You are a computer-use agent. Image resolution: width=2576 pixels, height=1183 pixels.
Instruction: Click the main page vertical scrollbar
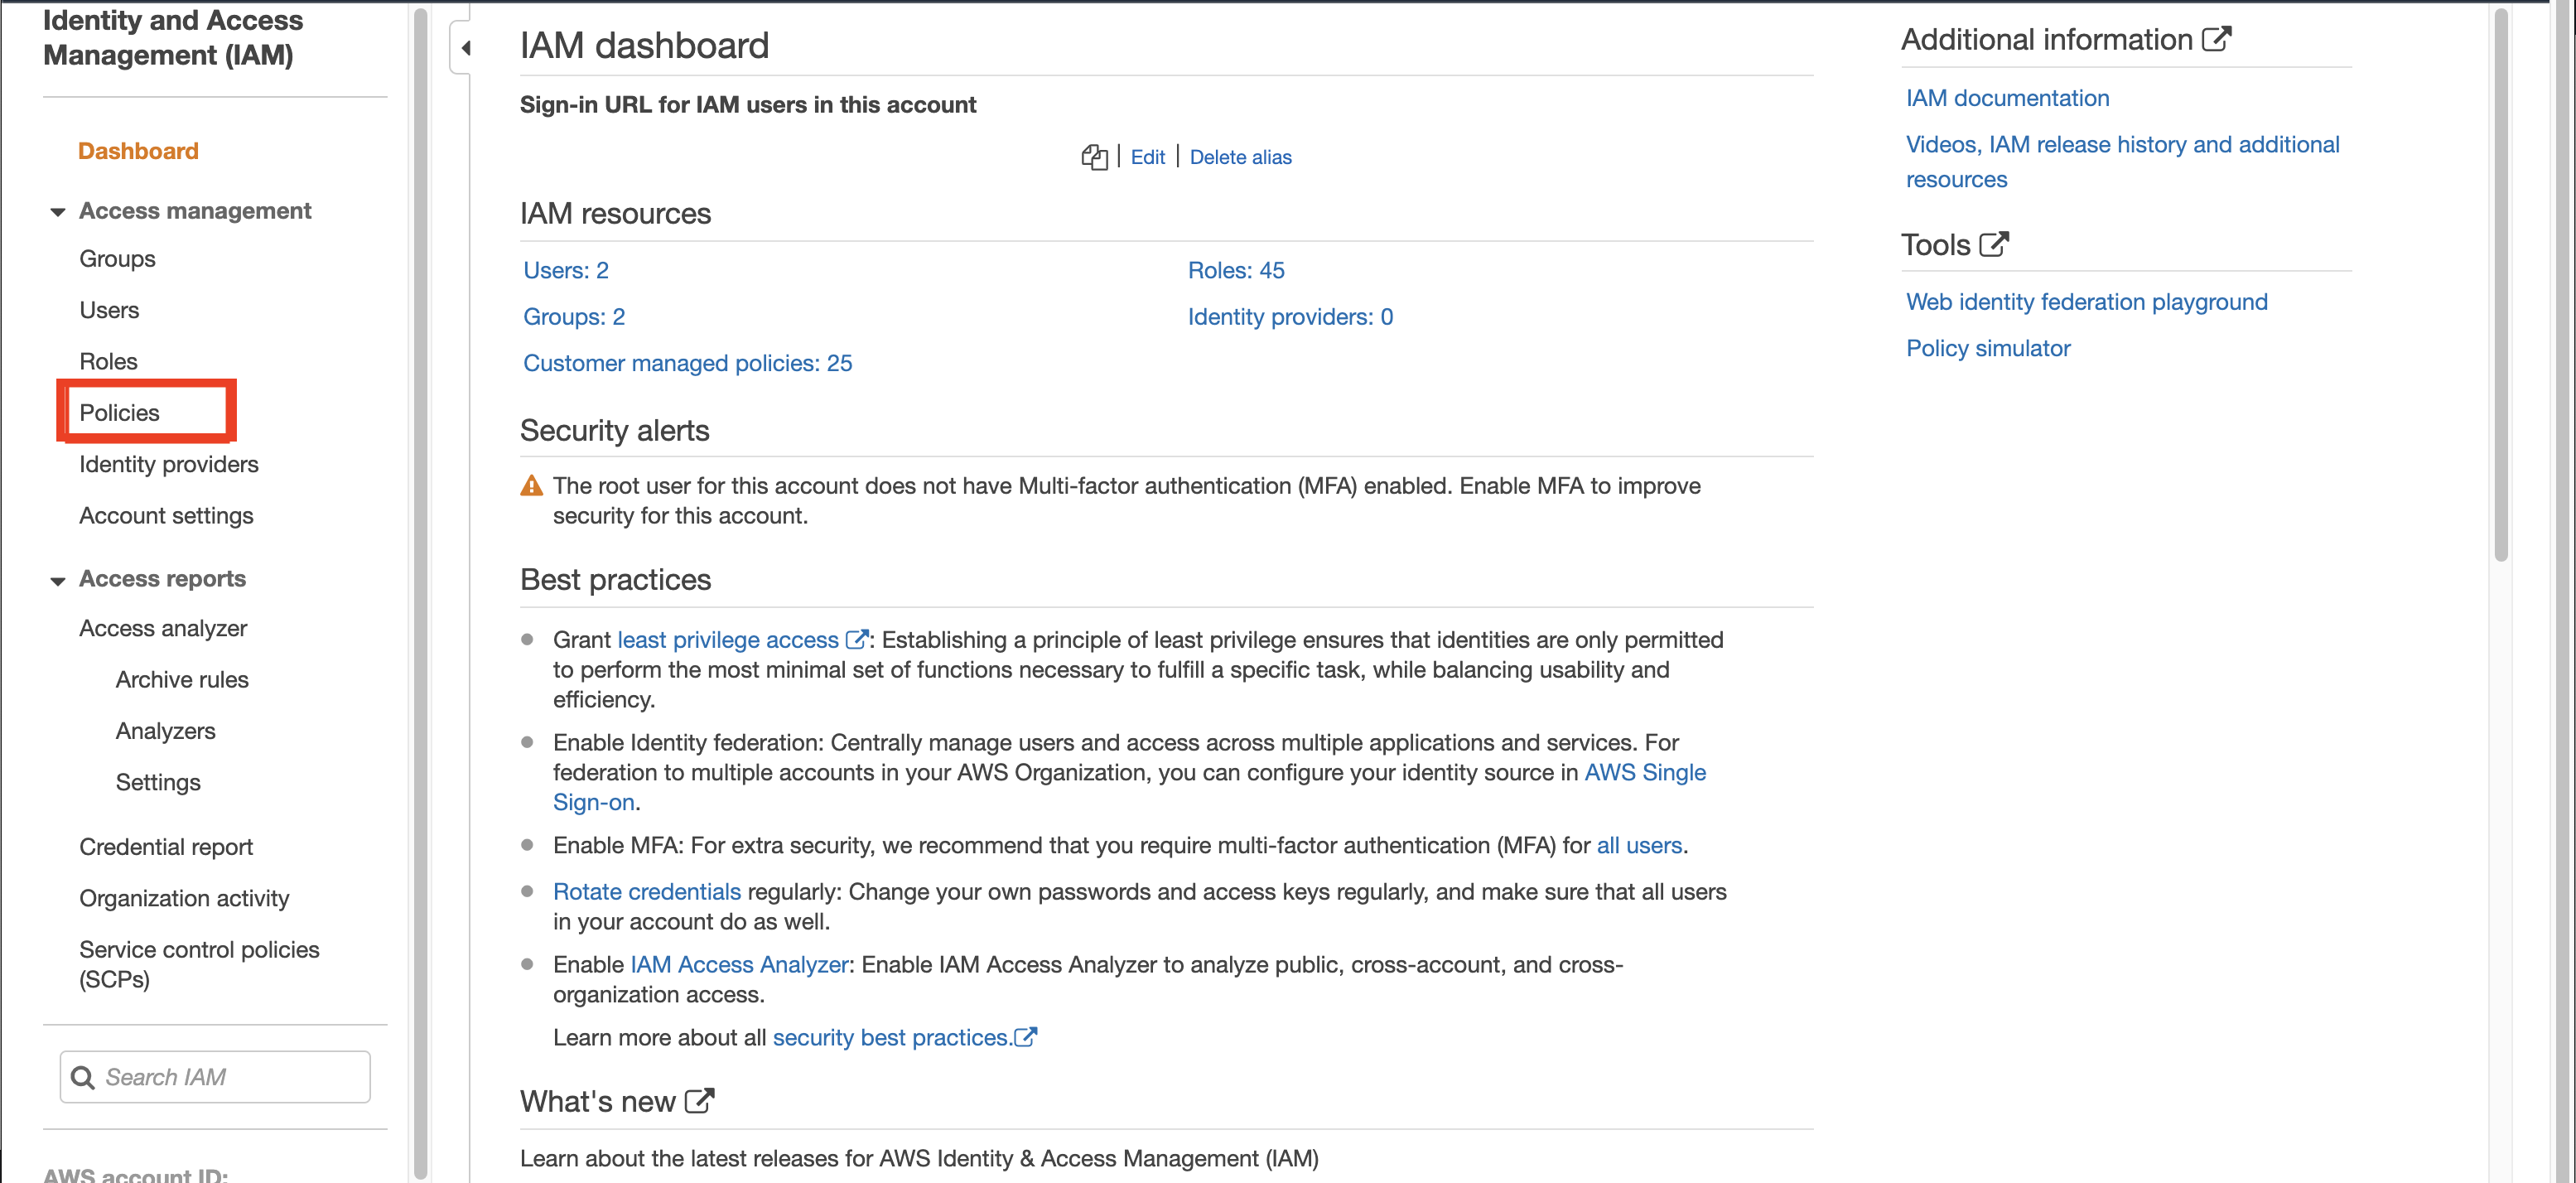(x=2501, y=285)
